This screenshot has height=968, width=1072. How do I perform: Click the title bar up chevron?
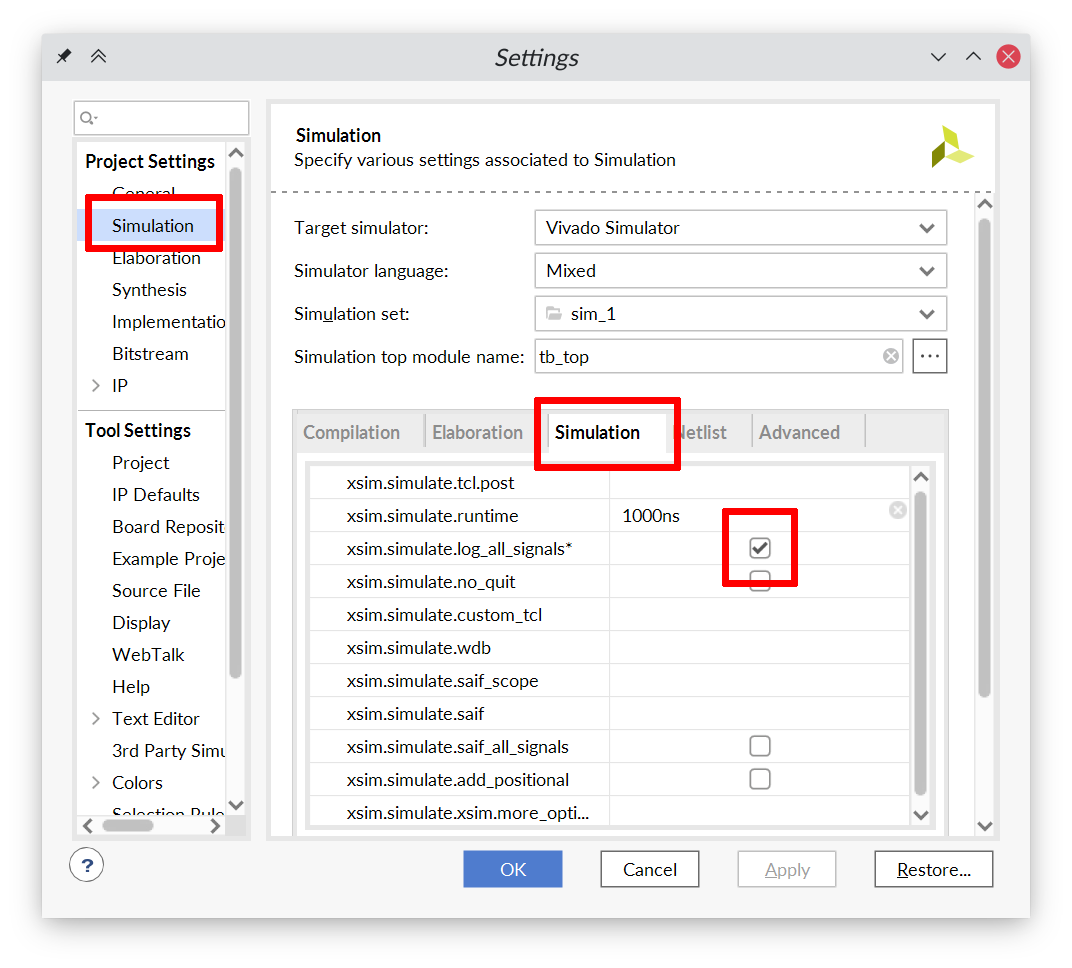coord(973,57)
